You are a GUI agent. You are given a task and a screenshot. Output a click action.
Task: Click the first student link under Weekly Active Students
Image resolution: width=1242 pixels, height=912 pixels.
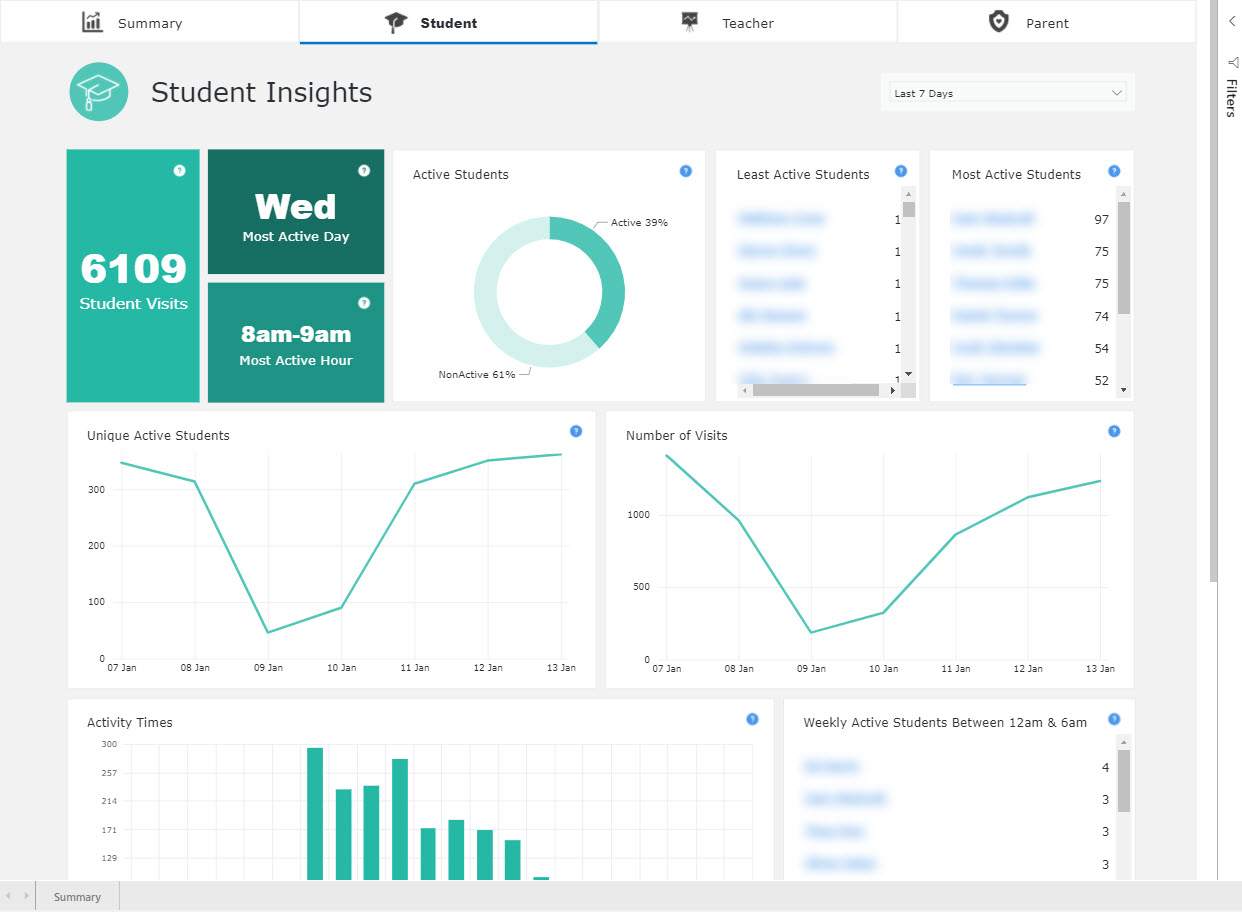831,767
